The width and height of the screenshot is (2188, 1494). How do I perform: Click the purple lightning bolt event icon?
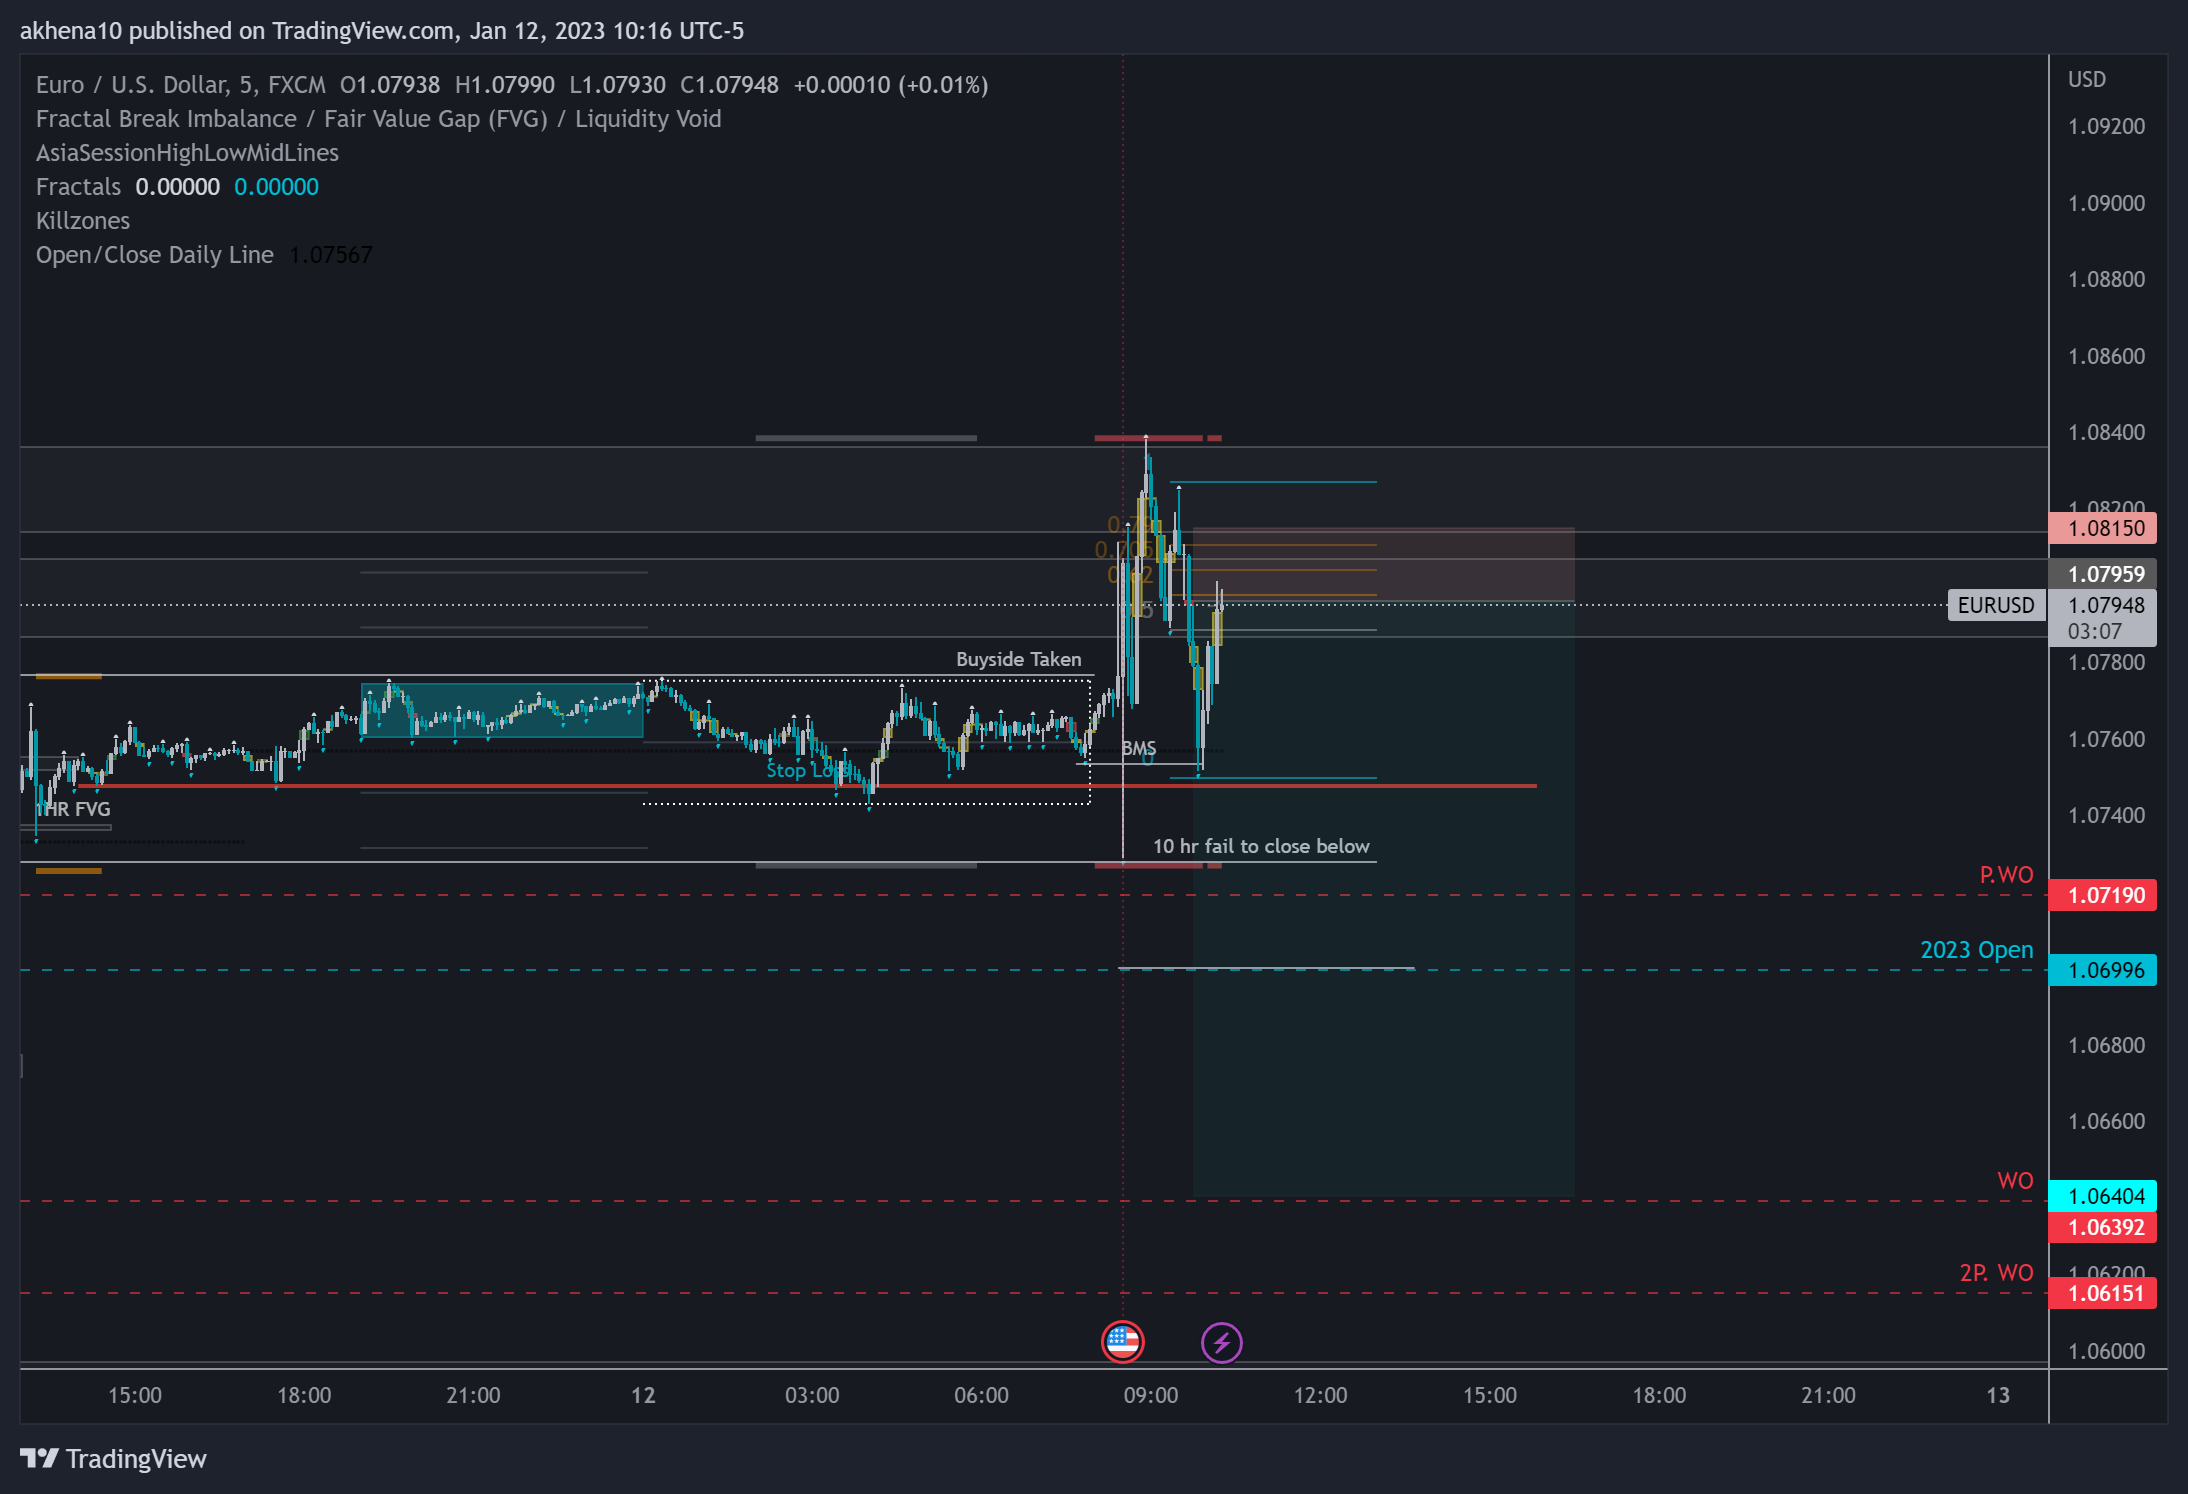coord(1221,1342)
